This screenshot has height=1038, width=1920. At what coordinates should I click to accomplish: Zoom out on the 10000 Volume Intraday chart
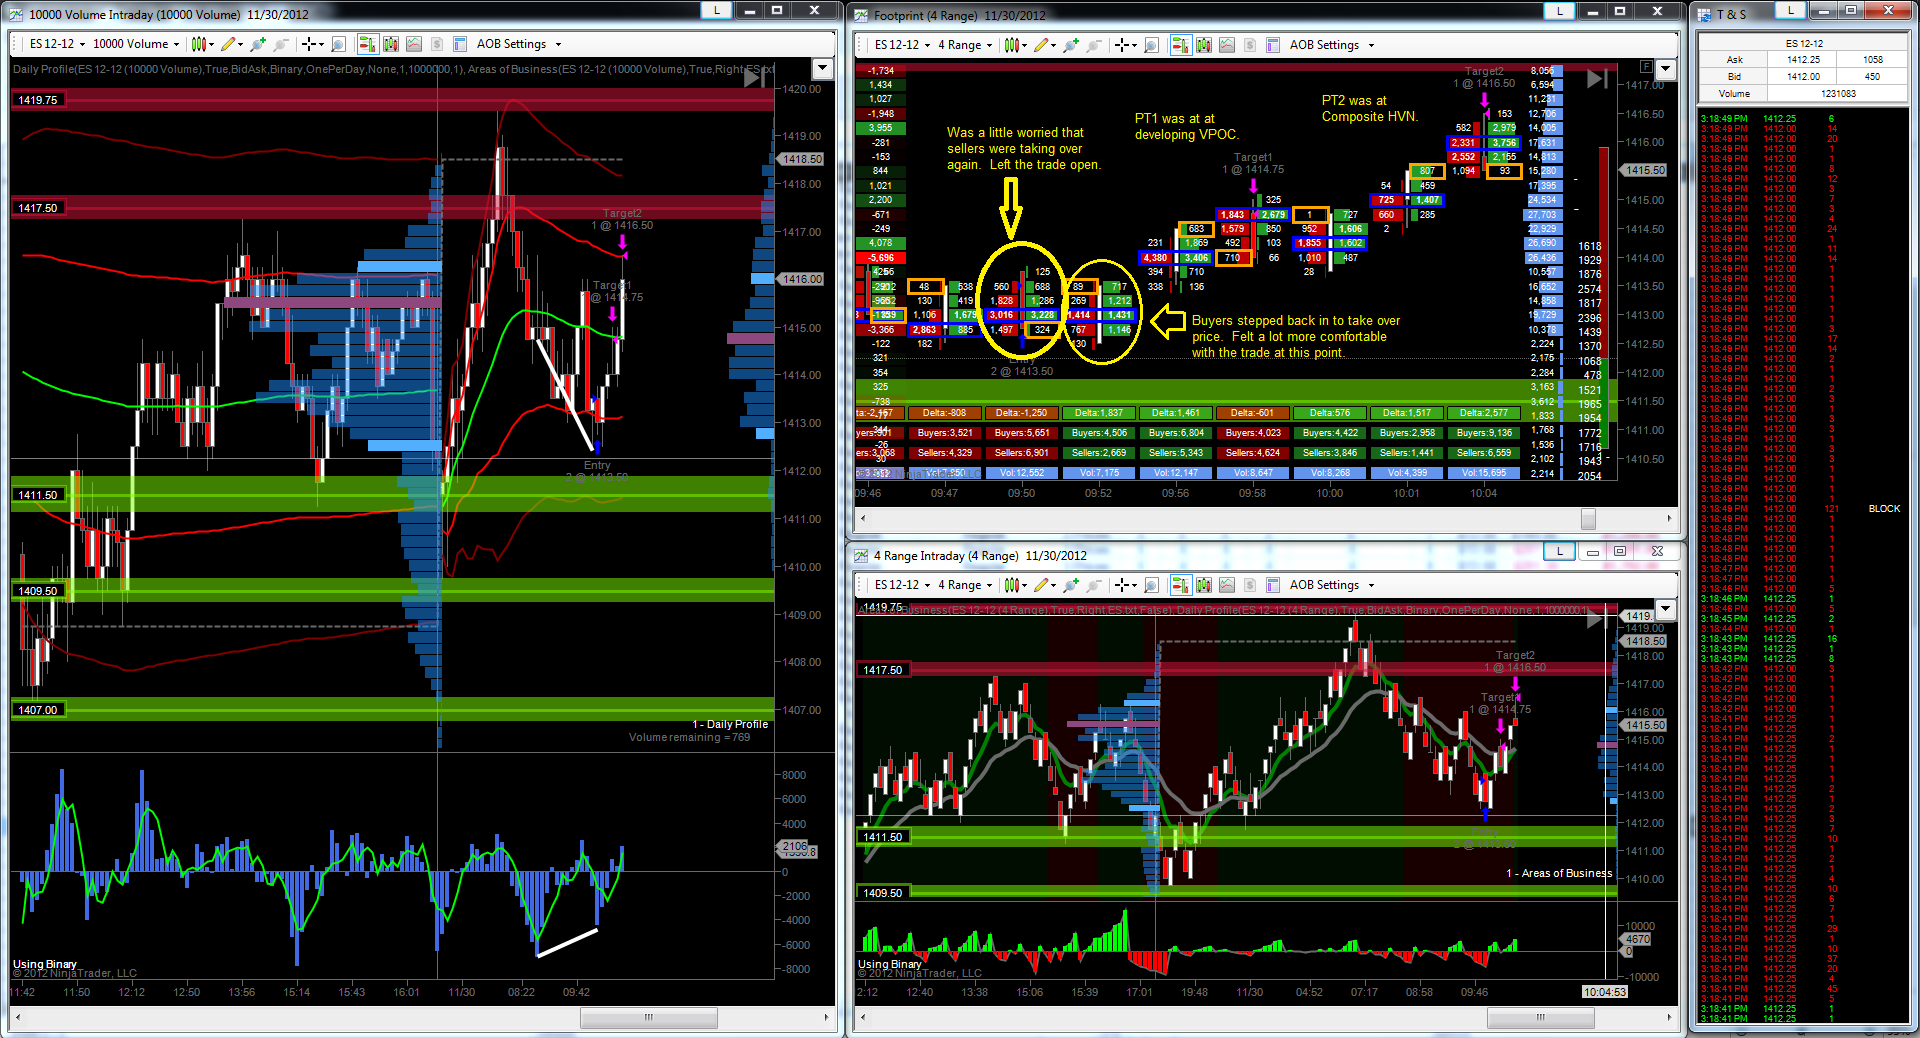pyautogui.click(x=281, y=44)
